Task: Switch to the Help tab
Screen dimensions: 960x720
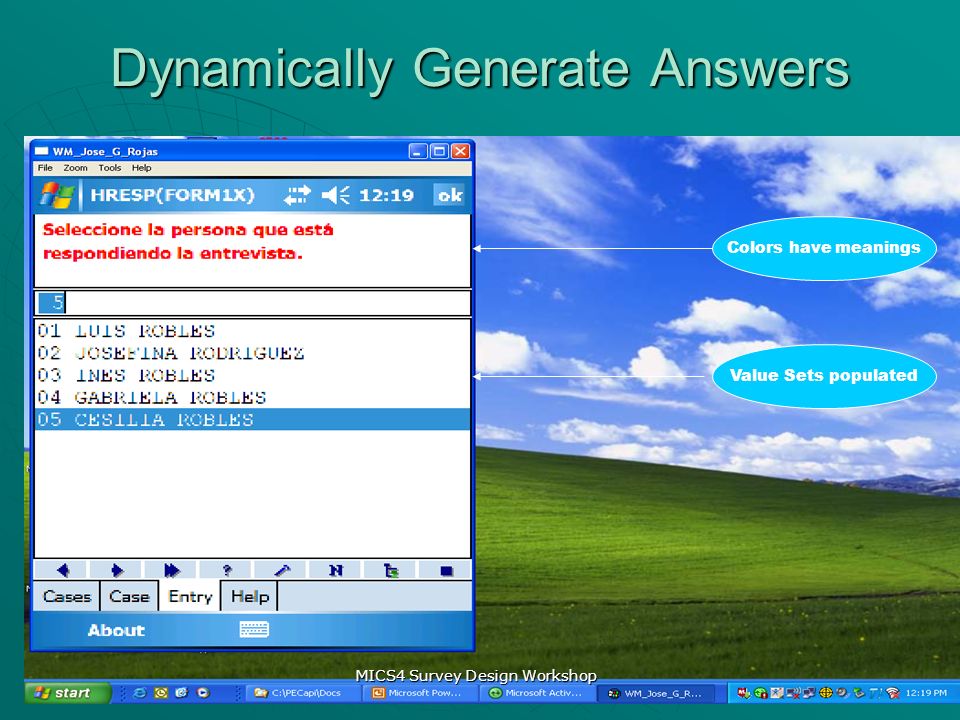Action: 250,596
